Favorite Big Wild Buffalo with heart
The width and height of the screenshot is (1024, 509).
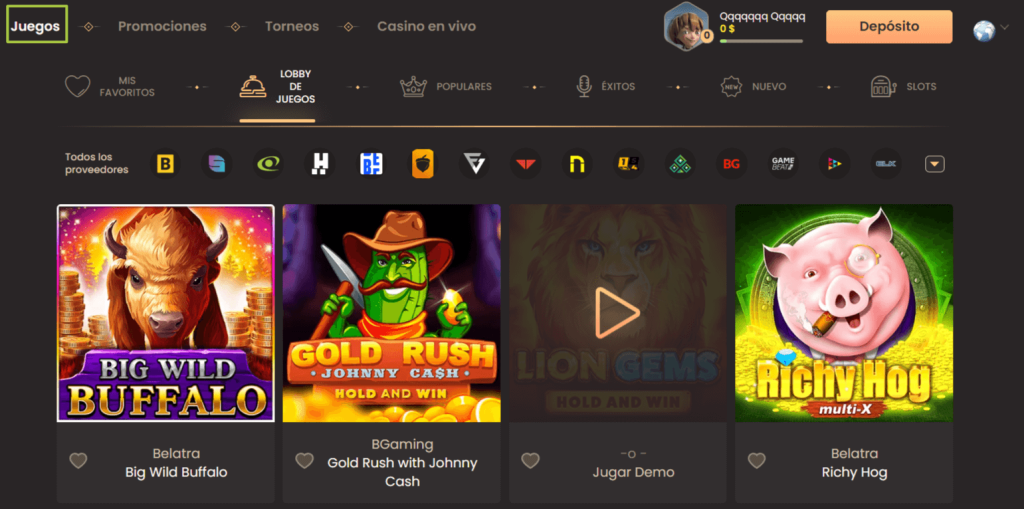pos(78,461)
